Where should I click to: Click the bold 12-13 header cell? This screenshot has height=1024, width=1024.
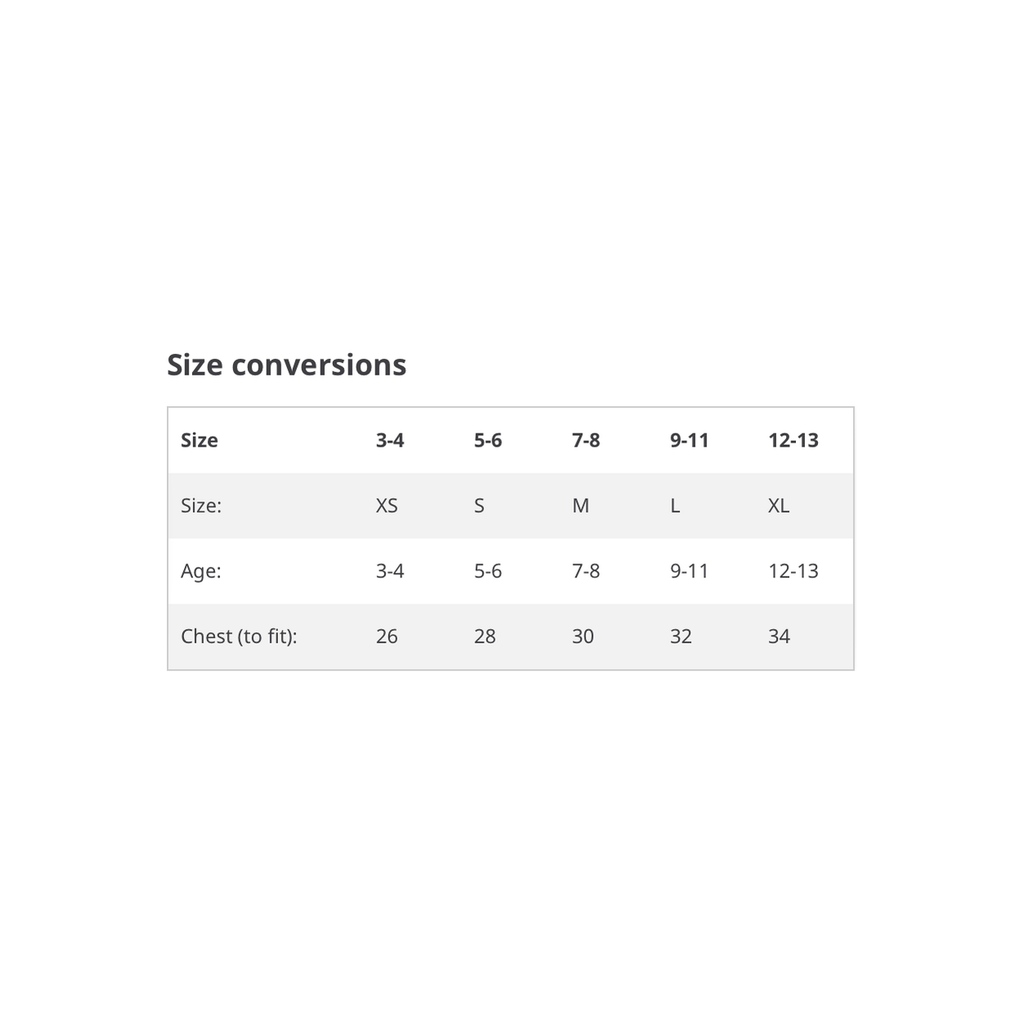(793, 440)
